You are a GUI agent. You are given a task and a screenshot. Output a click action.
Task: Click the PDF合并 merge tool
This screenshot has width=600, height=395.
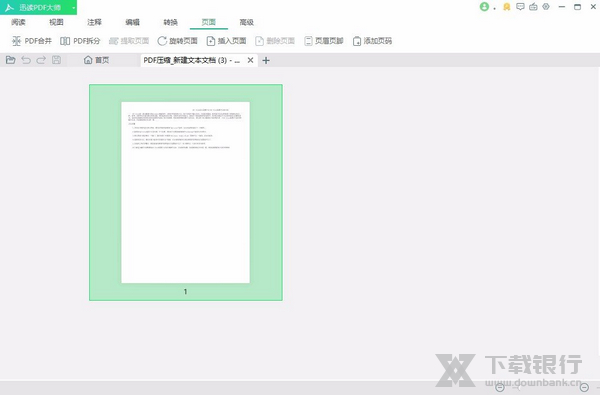pos(32,41)
